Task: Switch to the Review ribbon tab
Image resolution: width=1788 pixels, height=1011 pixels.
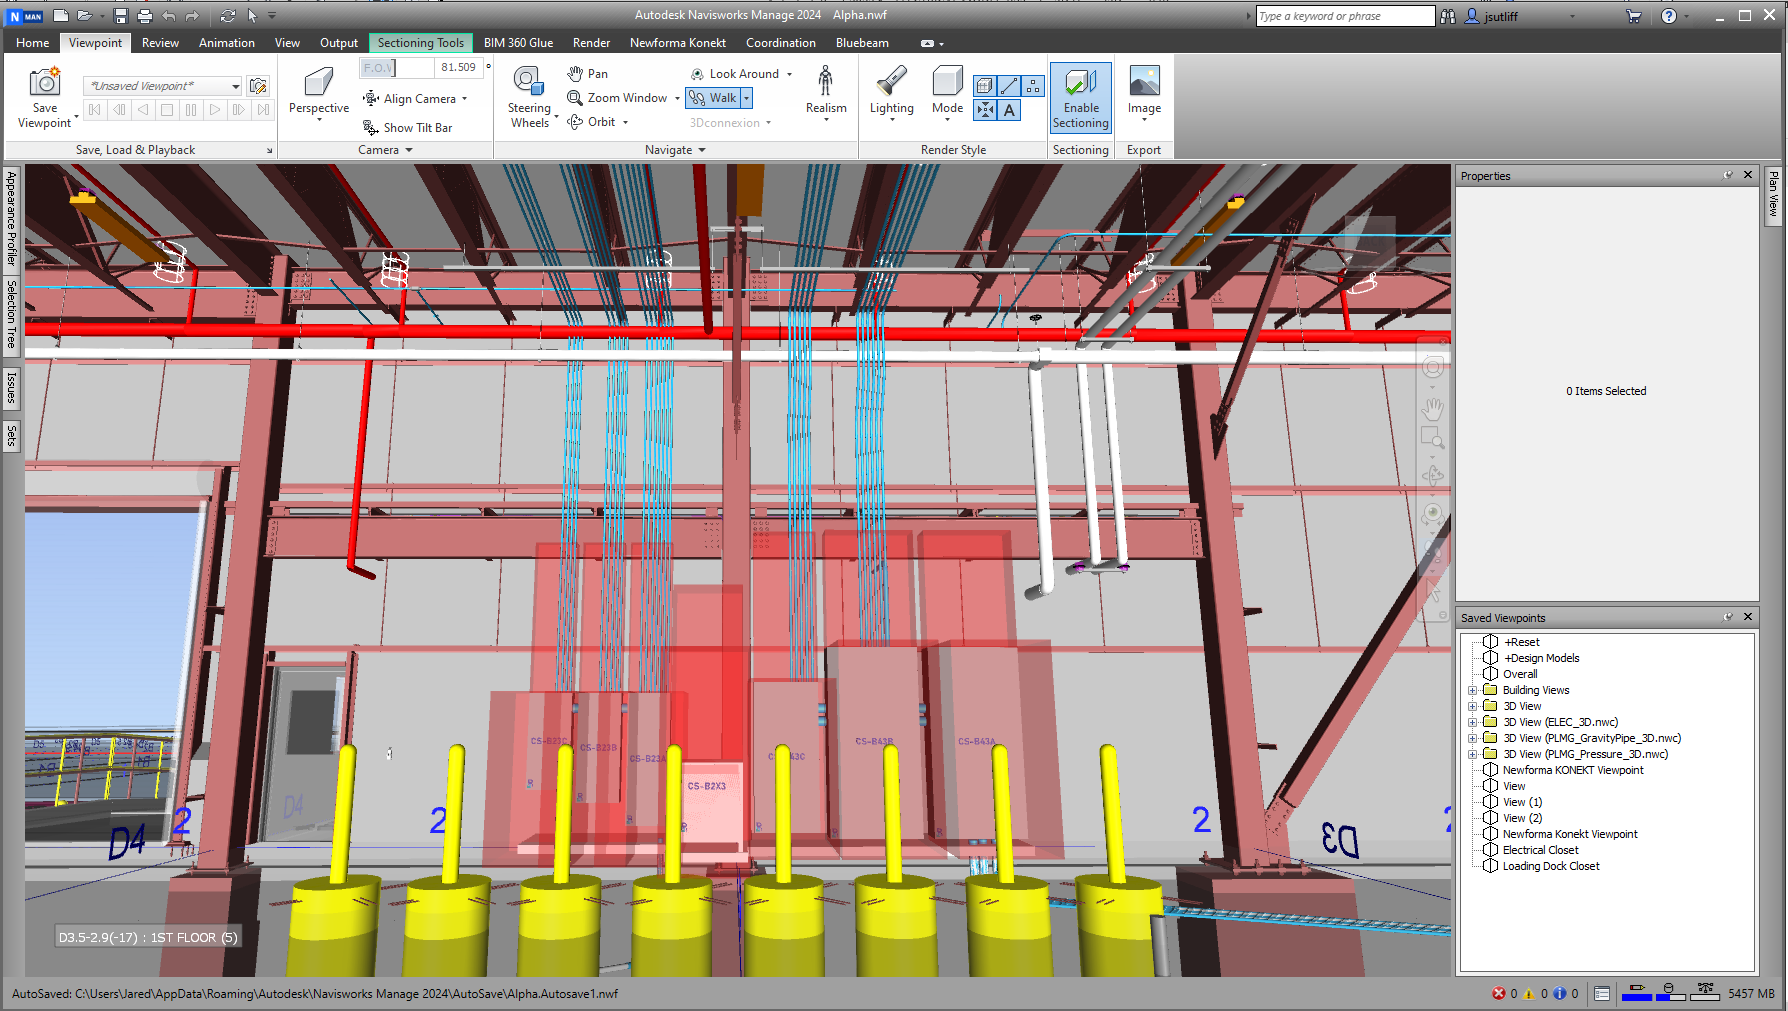Action: pyautogui.click(x=160, y=43)
